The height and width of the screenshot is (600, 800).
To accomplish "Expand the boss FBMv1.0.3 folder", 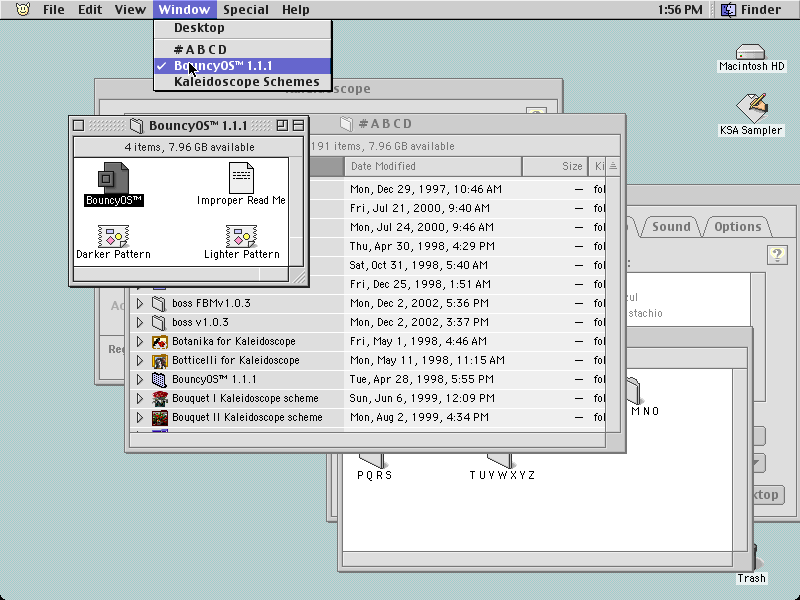I will (140, 304).
